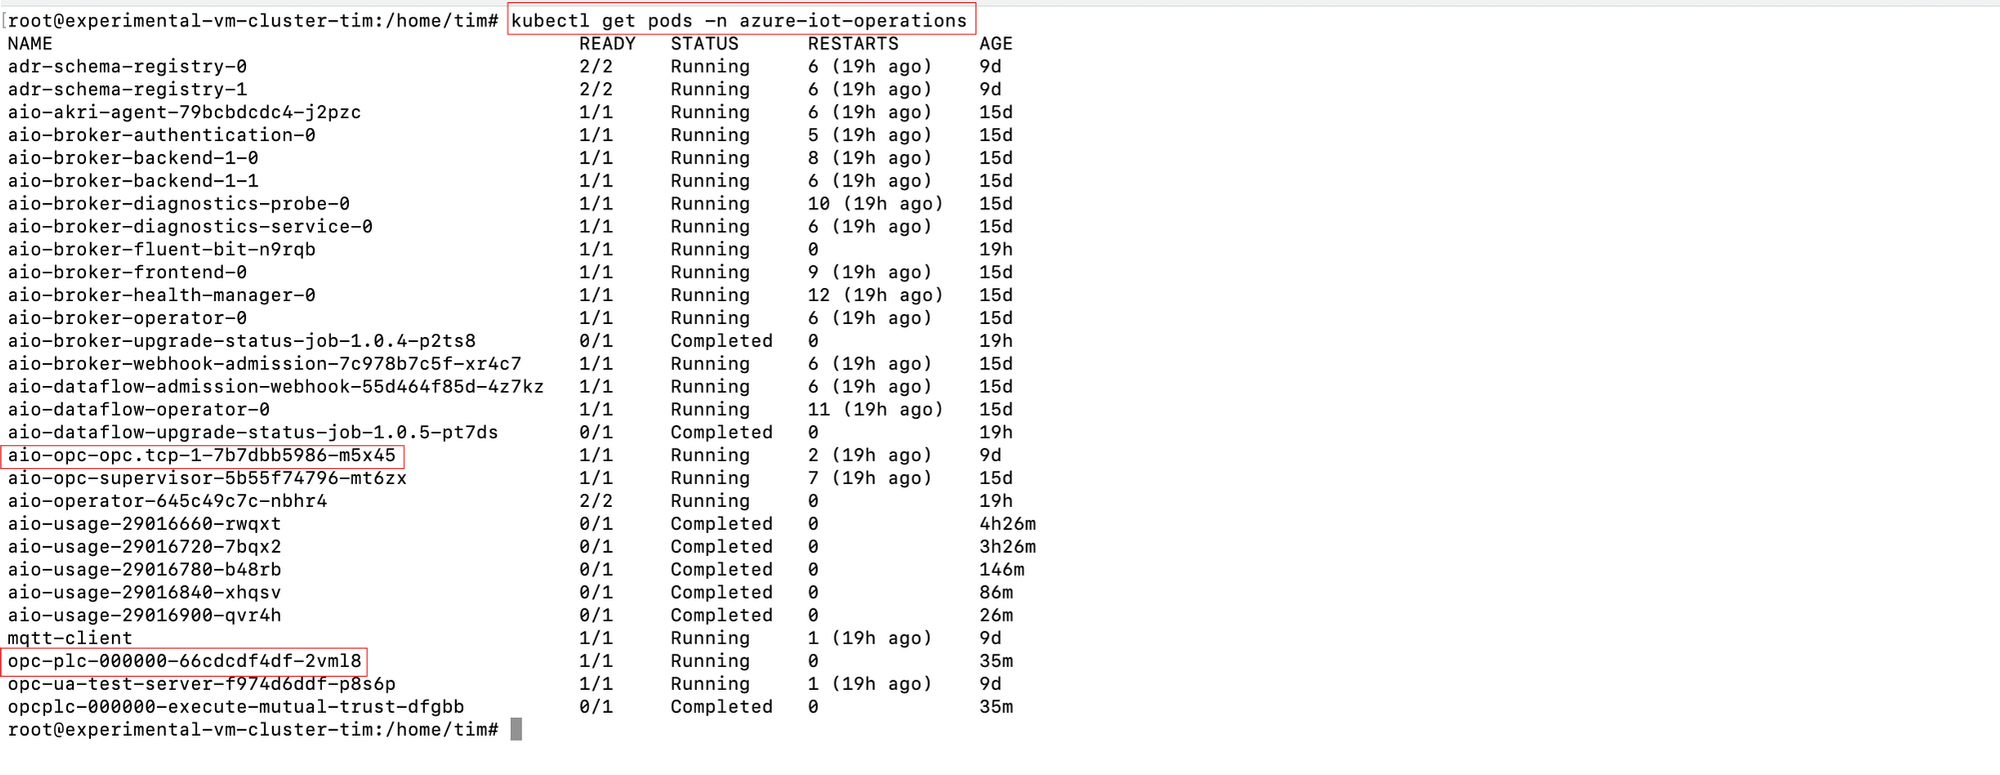Click restarts value 7 (19h ago)
This screenshot has width=2000, height=775.
[x=870, y=479]
